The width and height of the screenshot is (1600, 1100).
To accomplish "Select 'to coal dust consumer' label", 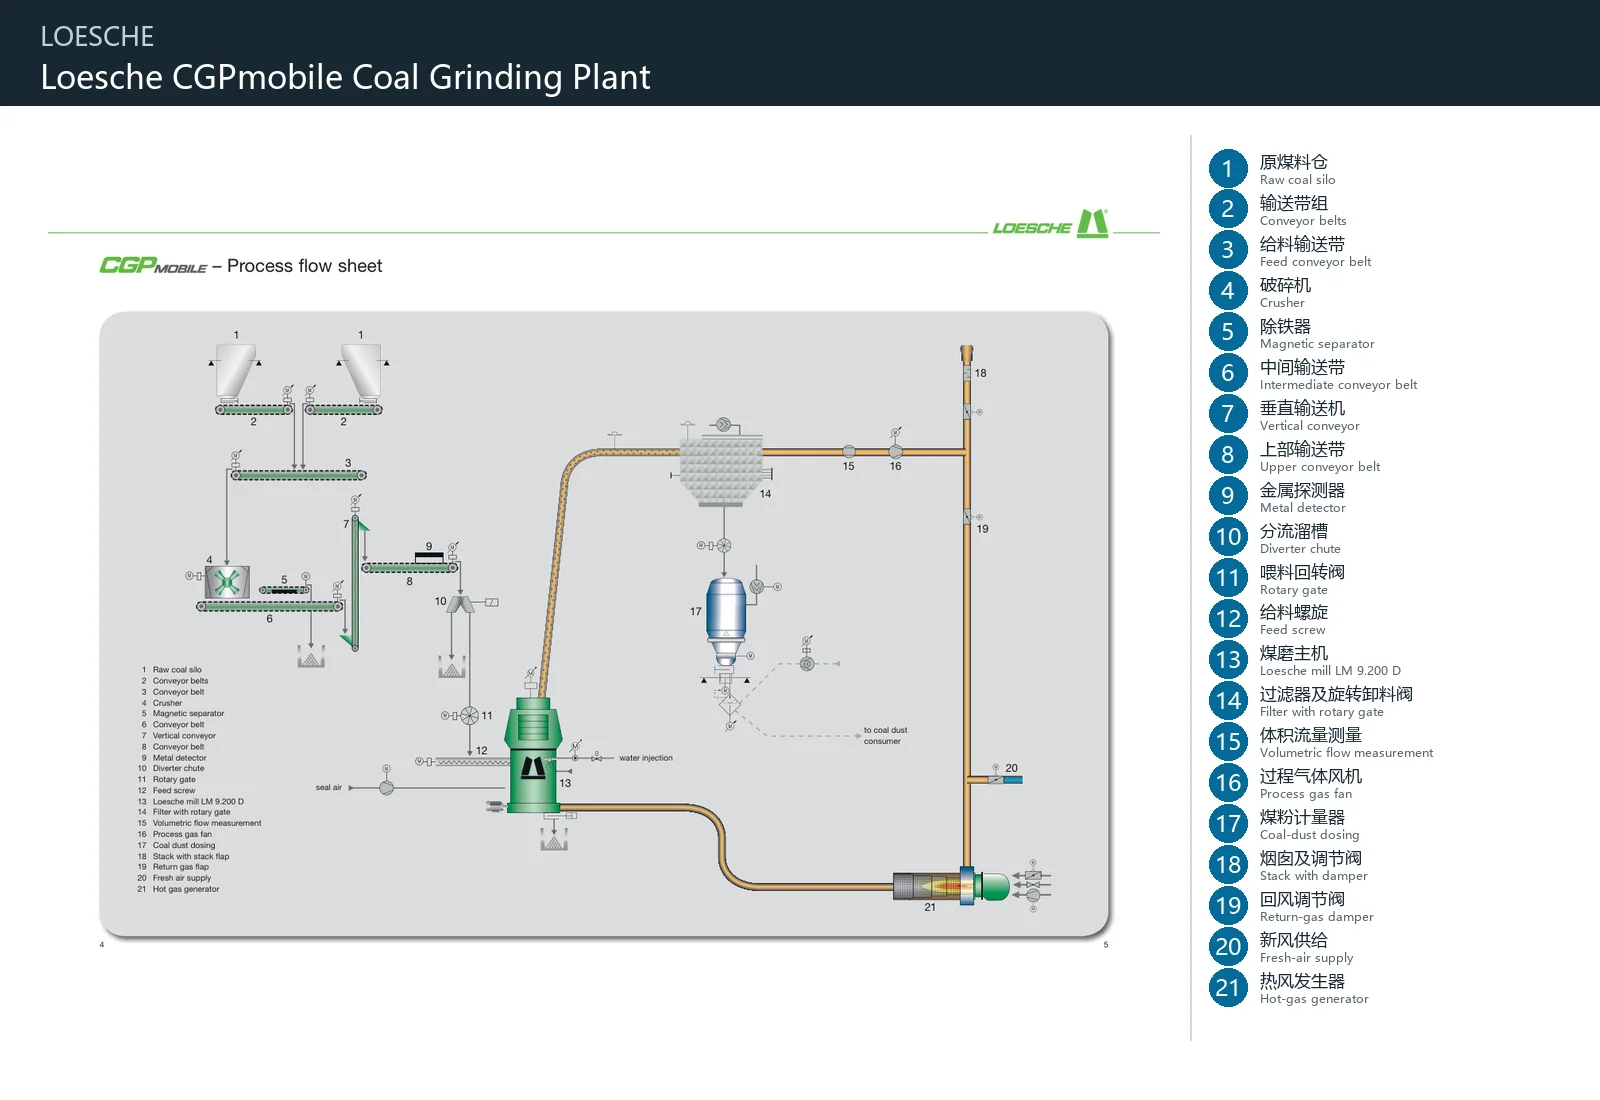I will [x=885, y=736].
